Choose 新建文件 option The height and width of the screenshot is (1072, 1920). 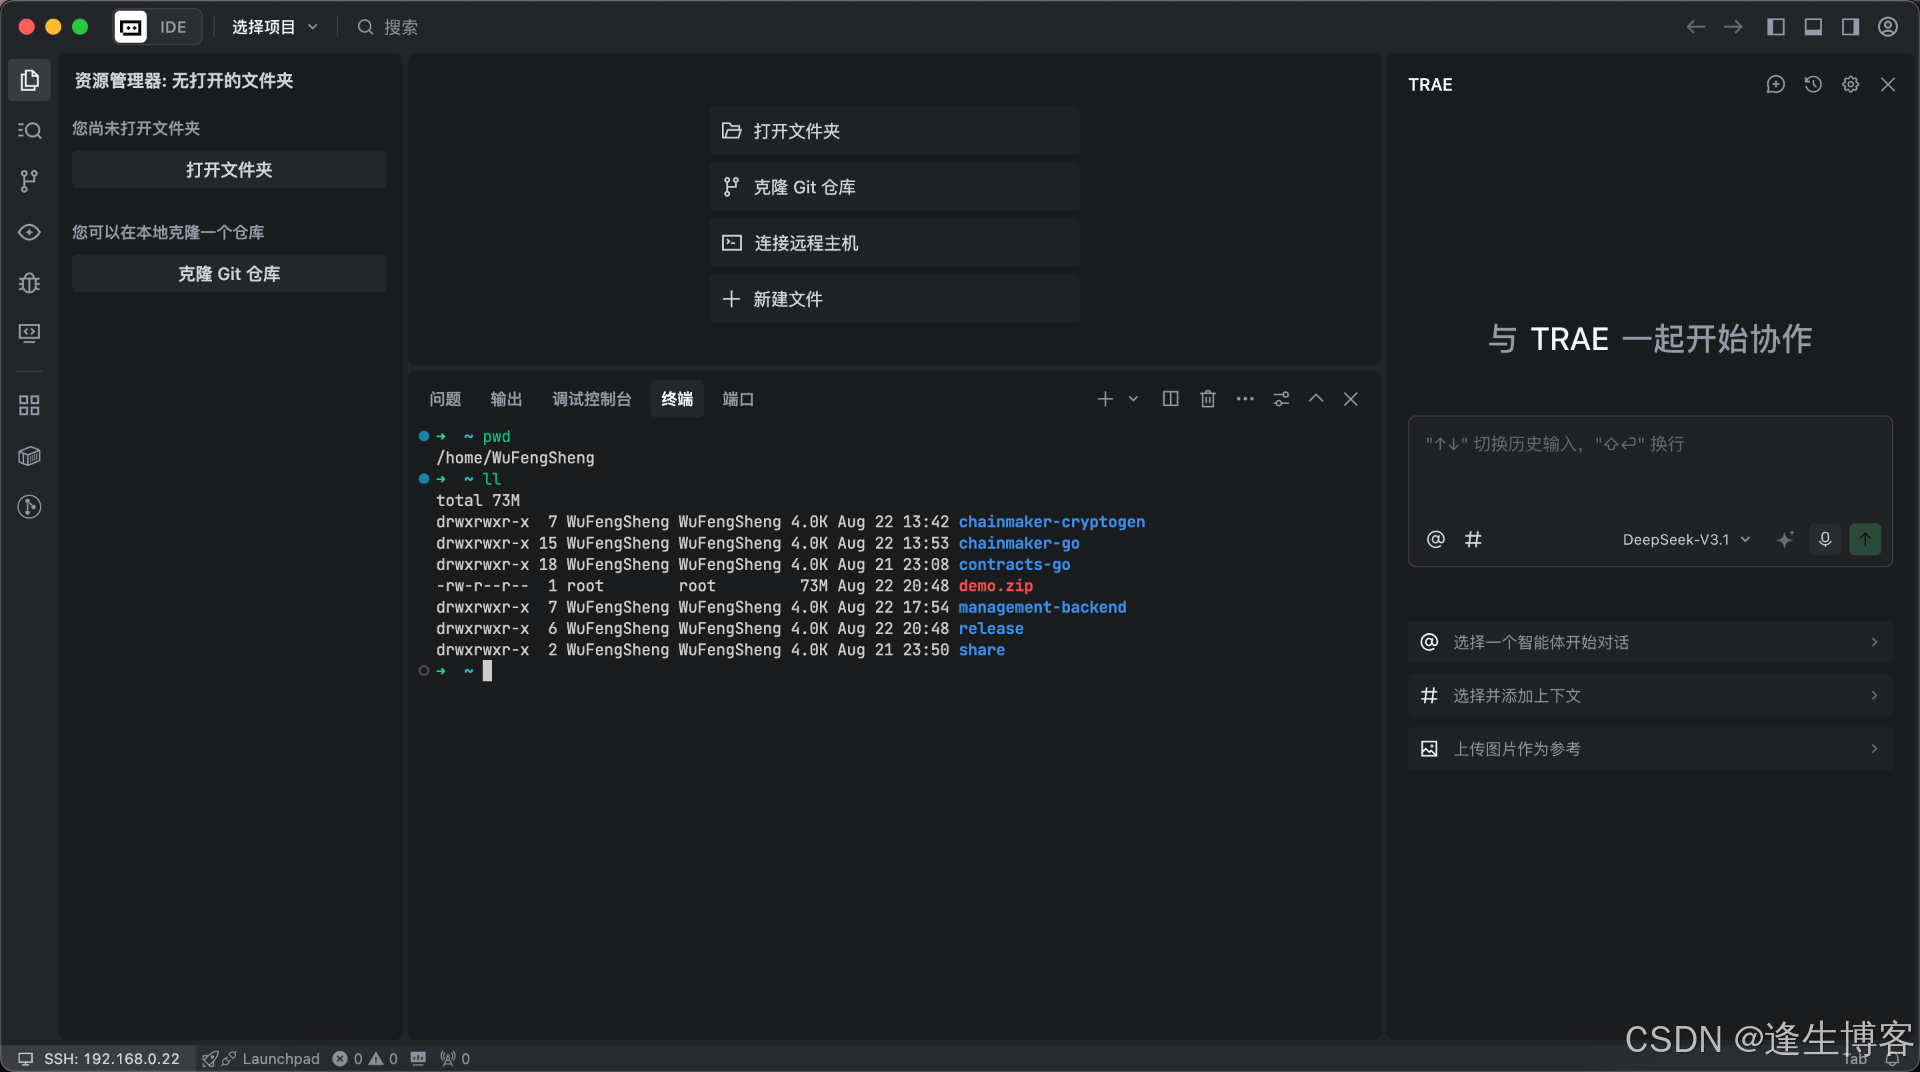pos(895,299)
